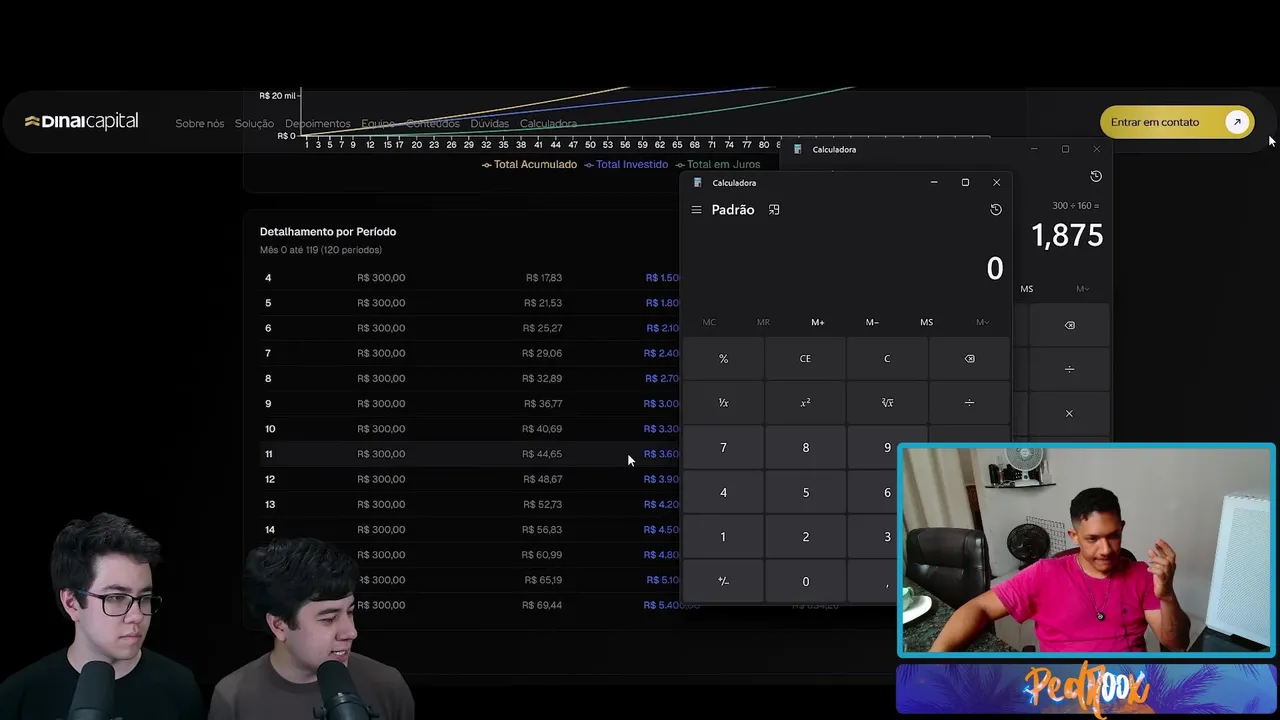Toggle Total Investido chart legend series
Viewport: 1280px width, 720px height.
point(626,165)
